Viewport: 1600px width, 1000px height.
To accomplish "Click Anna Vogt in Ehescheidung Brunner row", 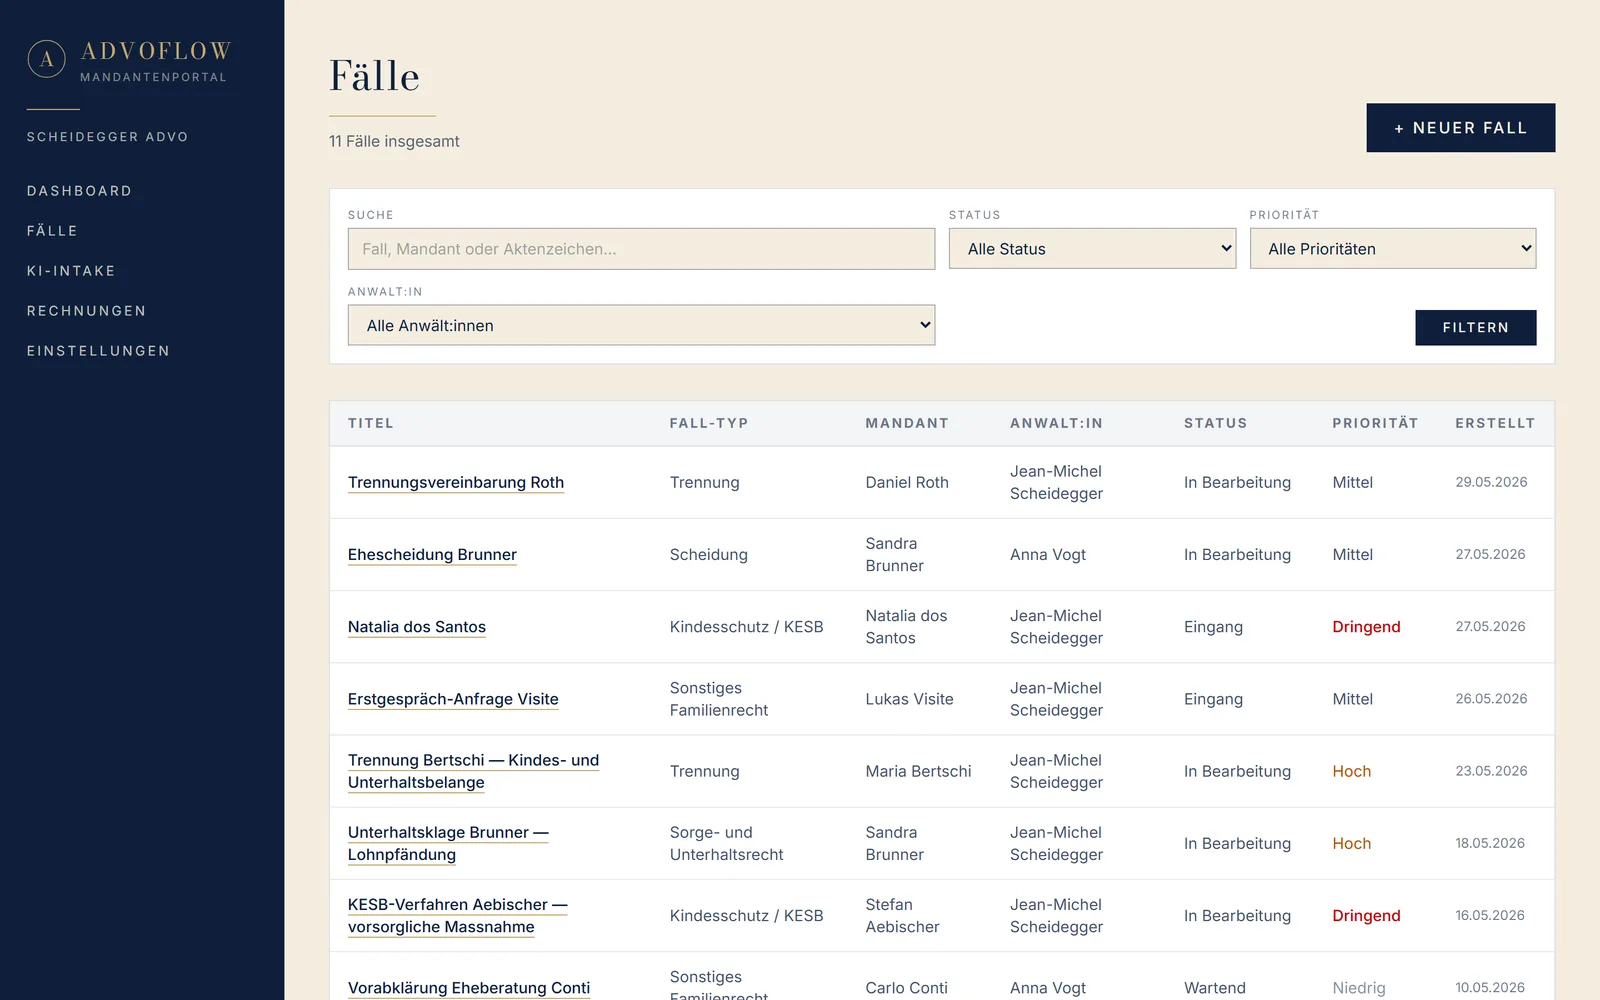I will click(1047, 554).
